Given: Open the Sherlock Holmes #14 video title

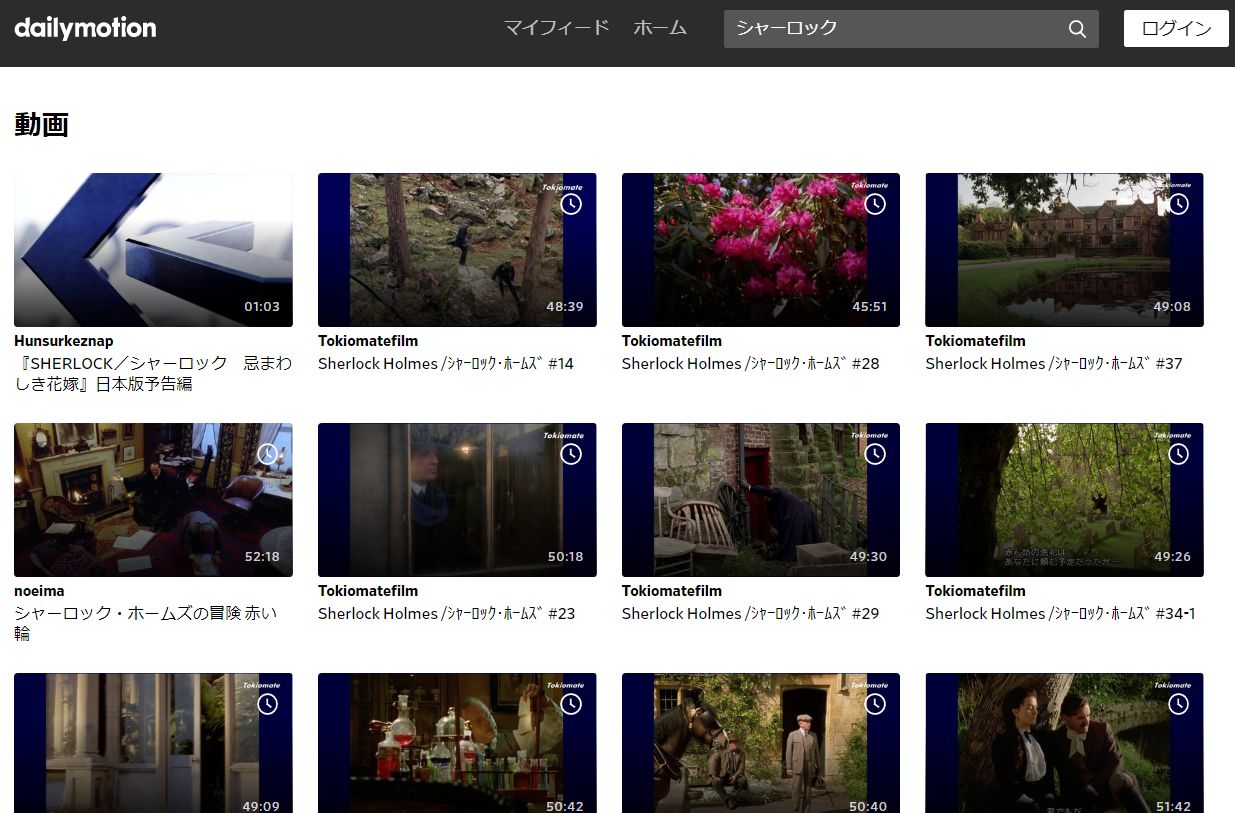Looking at the screenshot, I should (446, 363).
